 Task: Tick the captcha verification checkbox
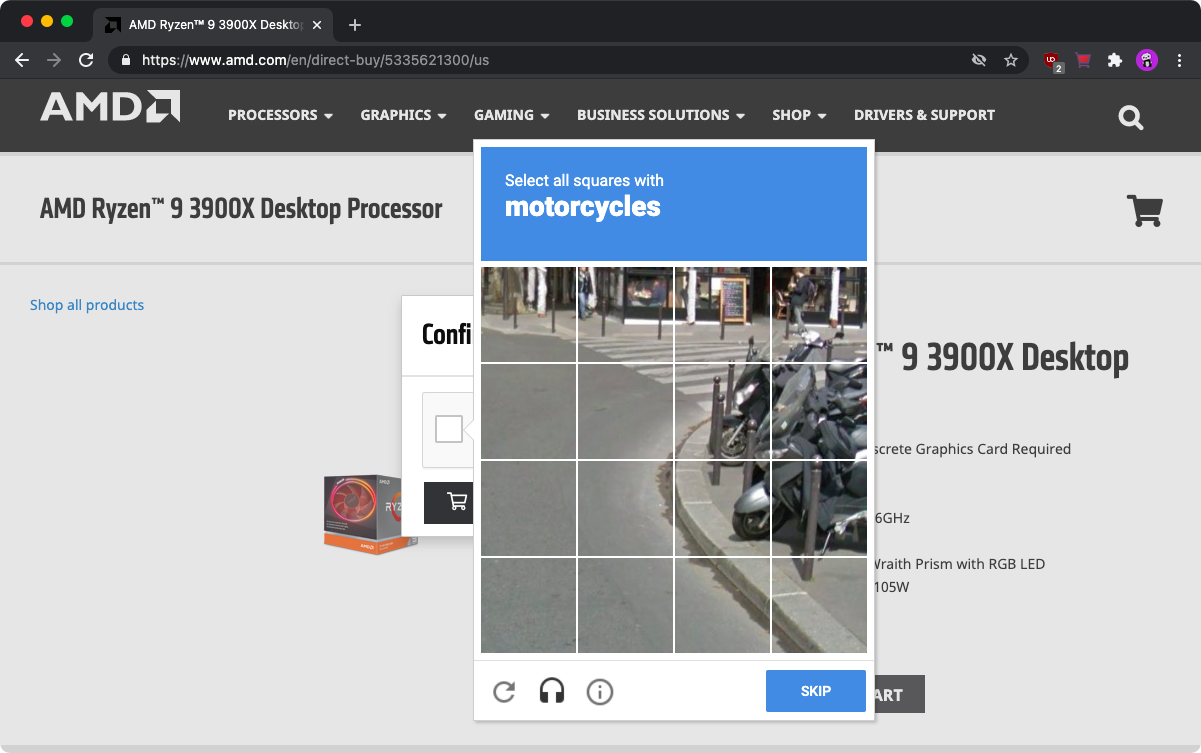449,429
